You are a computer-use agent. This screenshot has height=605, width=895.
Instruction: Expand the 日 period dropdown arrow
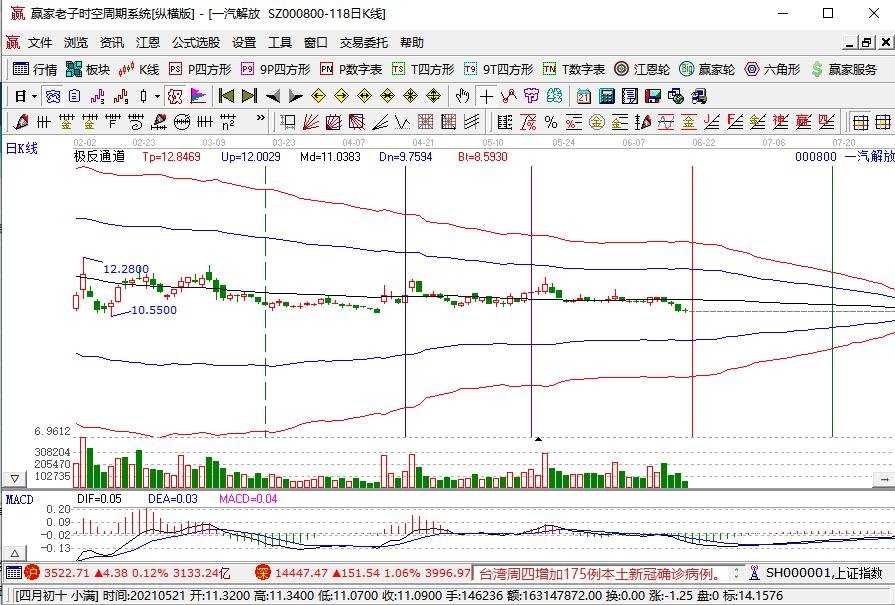34,96
